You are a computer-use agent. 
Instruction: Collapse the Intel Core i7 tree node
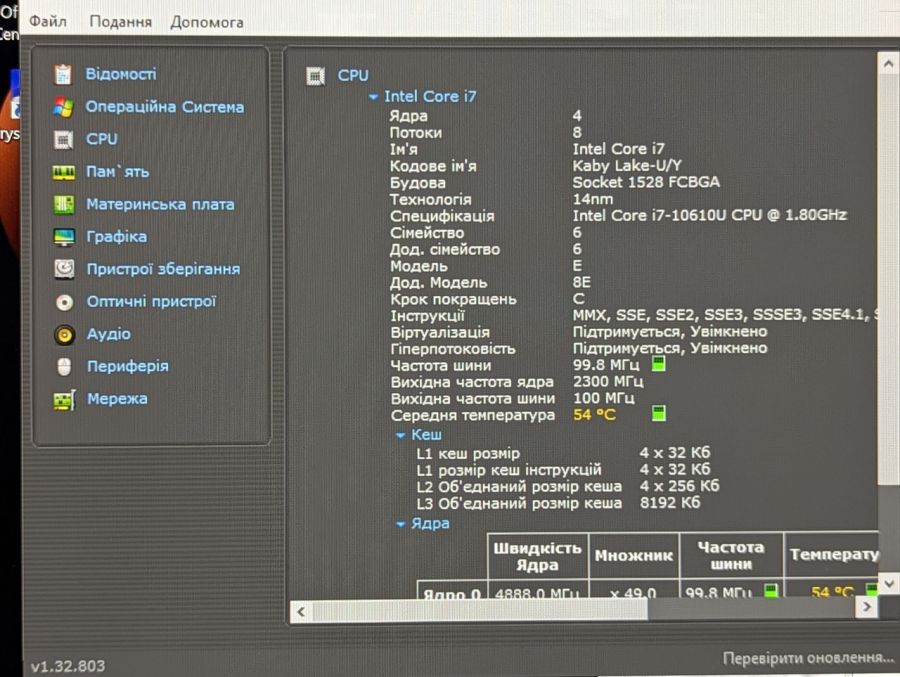click(x=374, y=97)
